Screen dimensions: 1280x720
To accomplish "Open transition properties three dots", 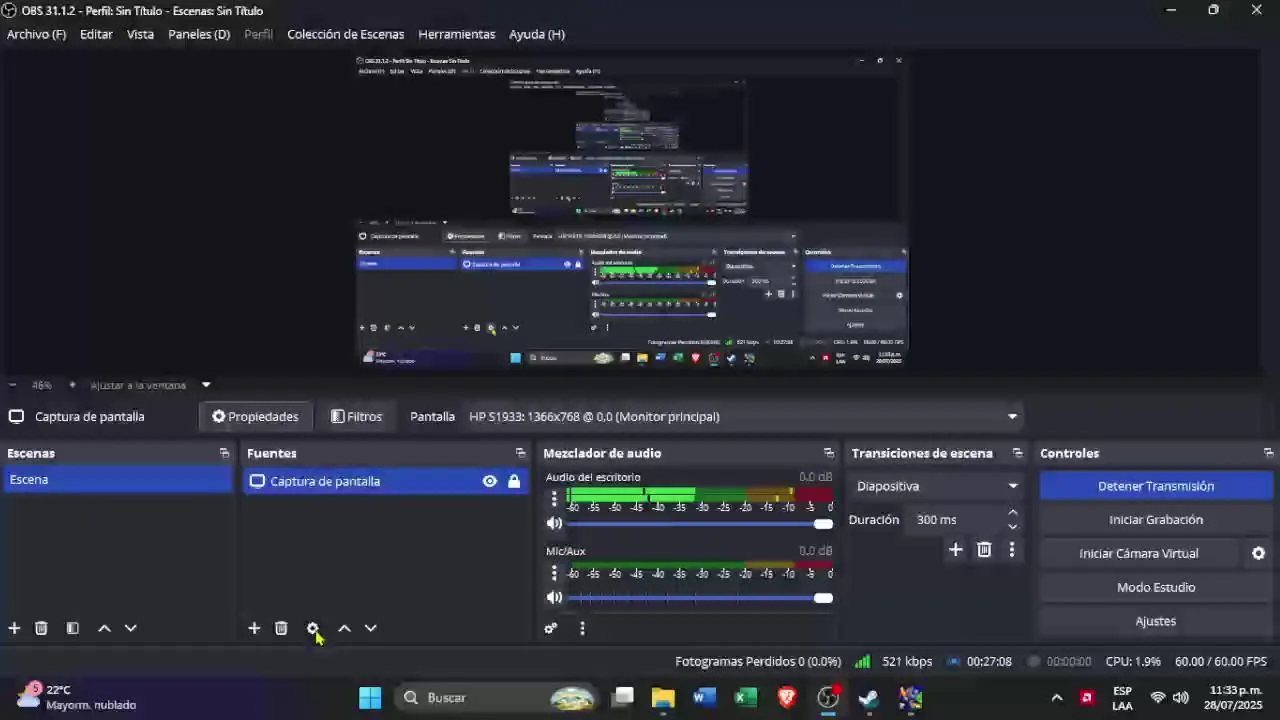I will (x=1012, y=549).
